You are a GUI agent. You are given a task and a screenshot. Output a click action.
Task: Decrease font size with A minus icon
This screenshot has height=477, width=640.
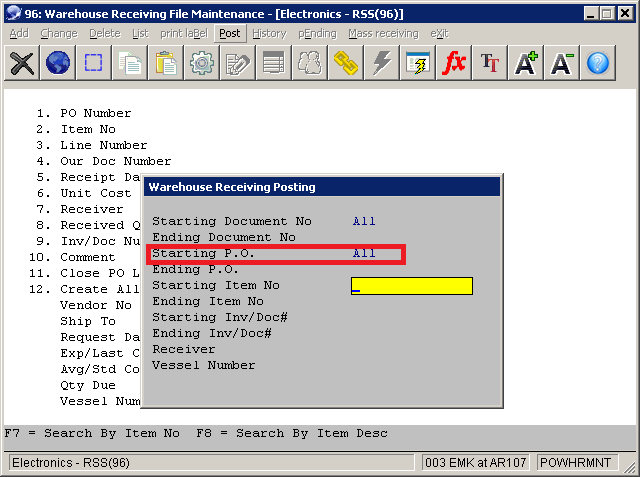pyautogui.click(x=561, y=63)
